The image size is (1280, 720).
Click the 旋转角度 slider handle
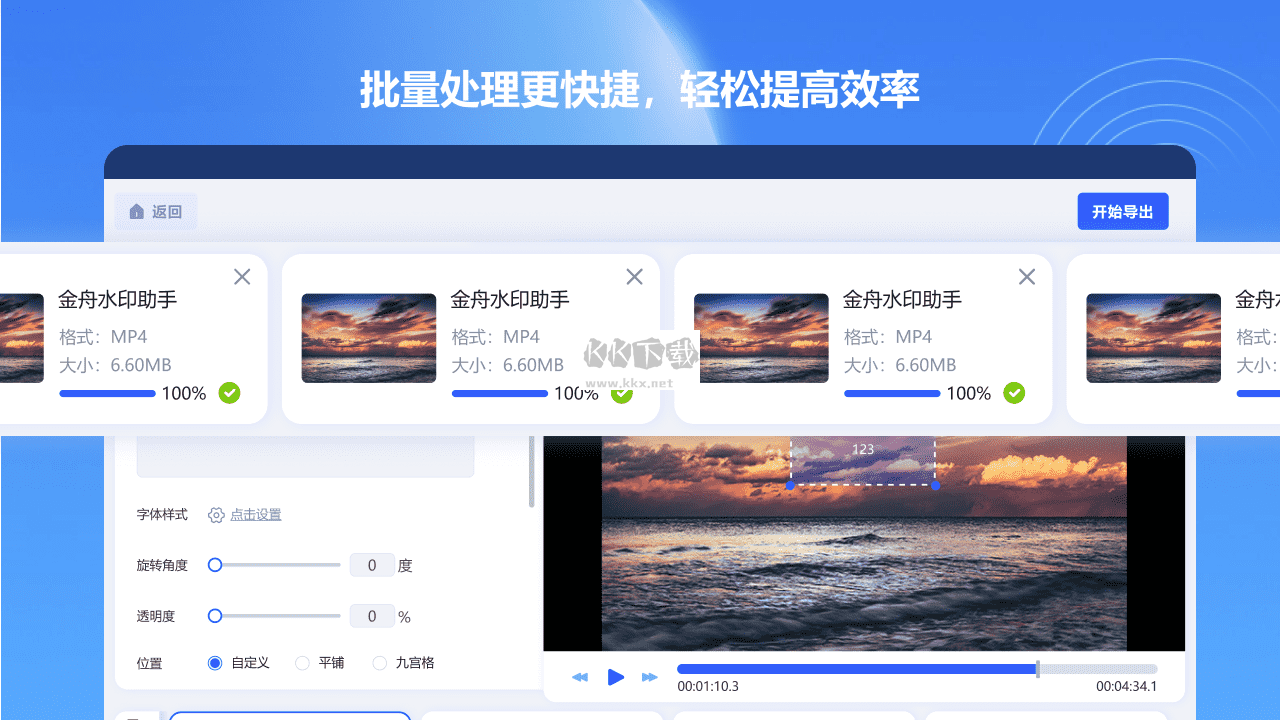214,564
